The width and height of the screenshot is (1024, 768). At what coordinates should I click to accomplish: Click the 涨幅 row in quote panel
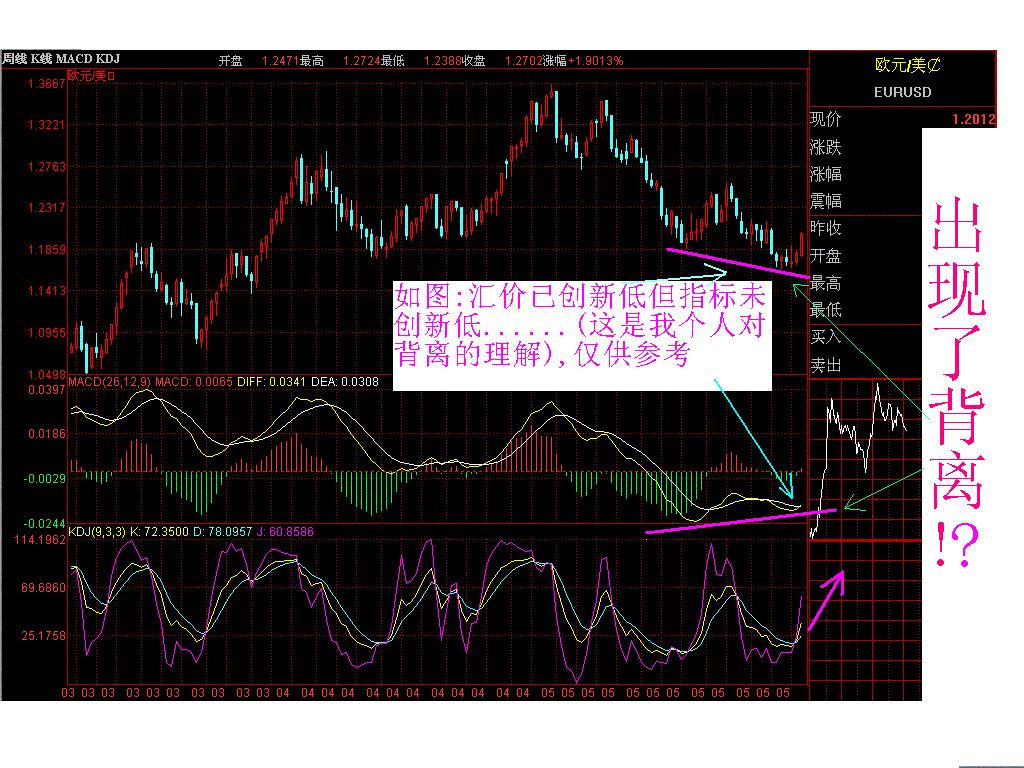pyautogui.click(x=825, y=174)
